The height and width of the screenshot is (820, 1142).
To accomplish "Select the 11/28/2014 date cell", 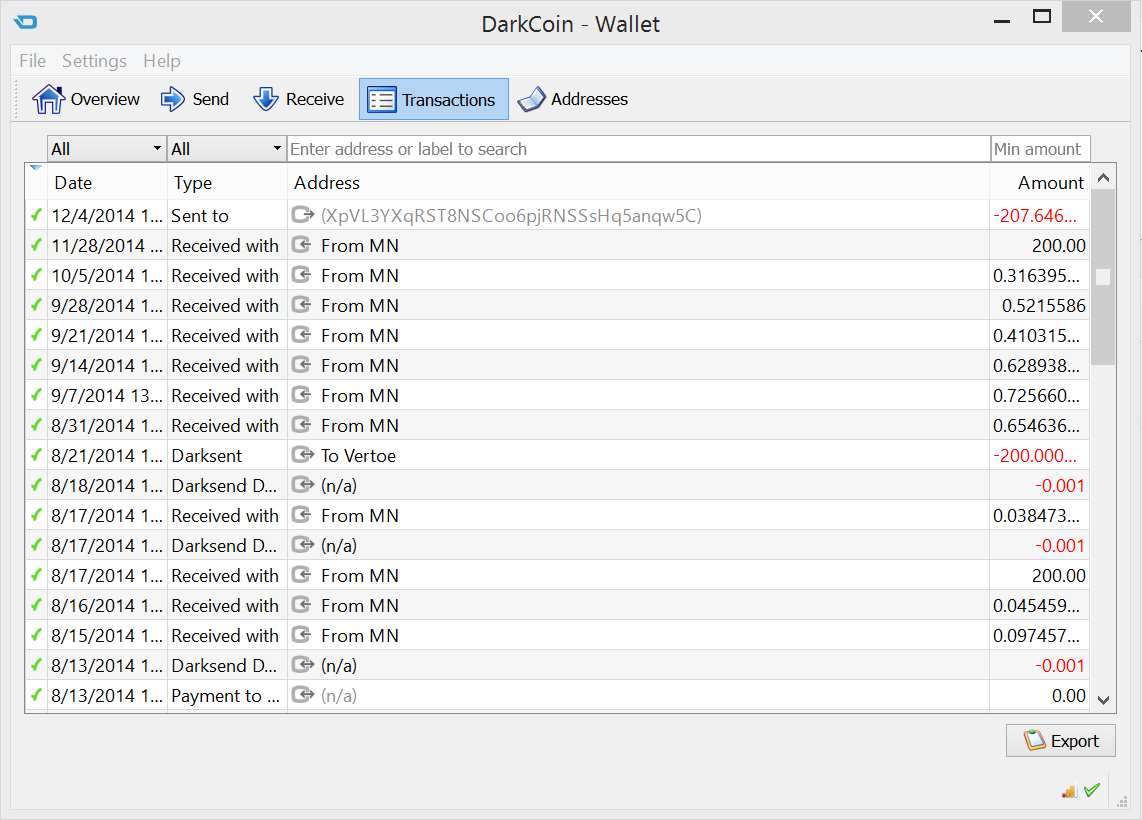I will 107,245.
